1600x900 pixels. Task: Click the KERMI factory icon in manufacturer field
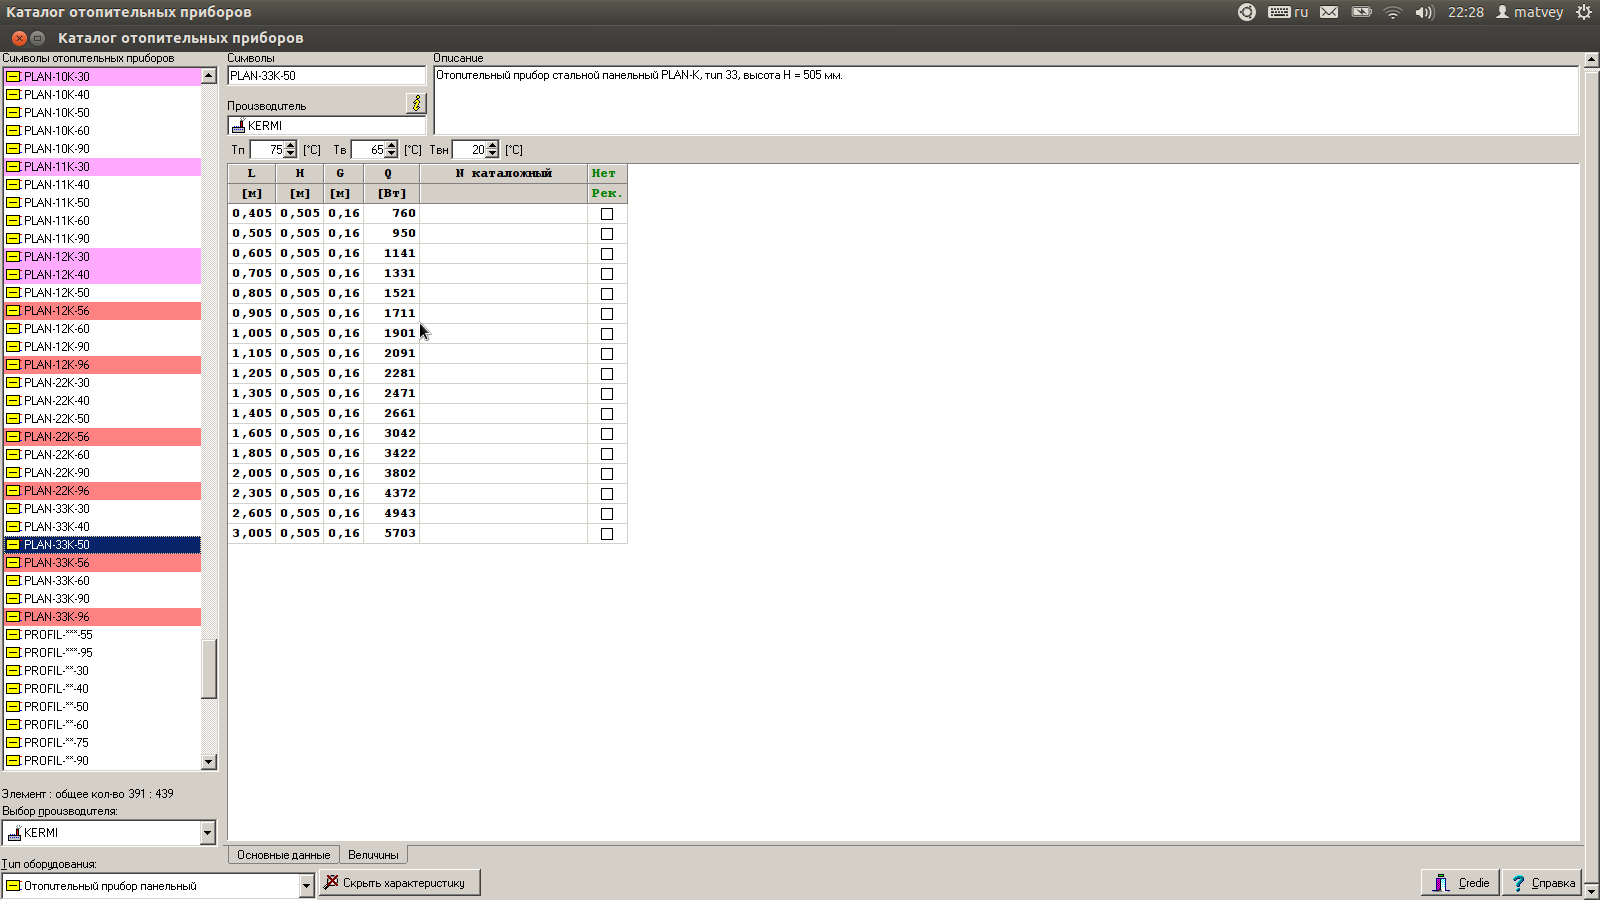click(238, 126)
